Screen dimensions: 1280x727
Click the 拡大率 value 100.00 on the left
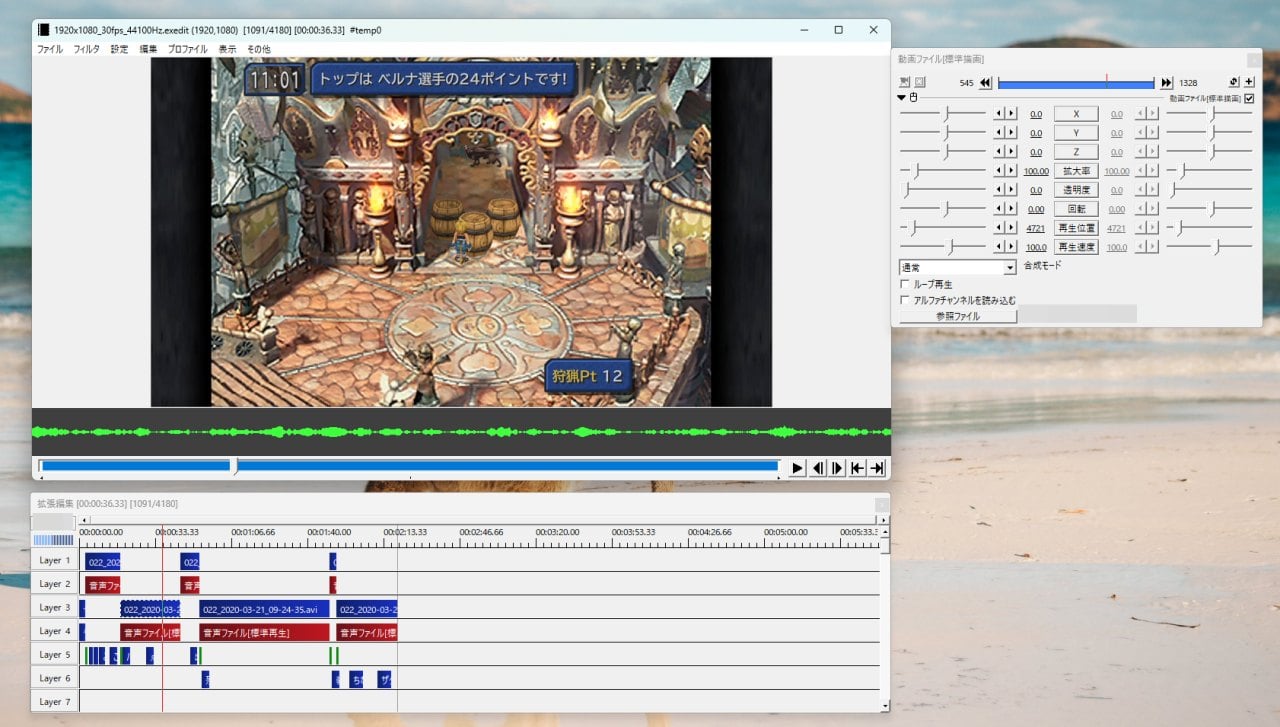point(1036,171)
